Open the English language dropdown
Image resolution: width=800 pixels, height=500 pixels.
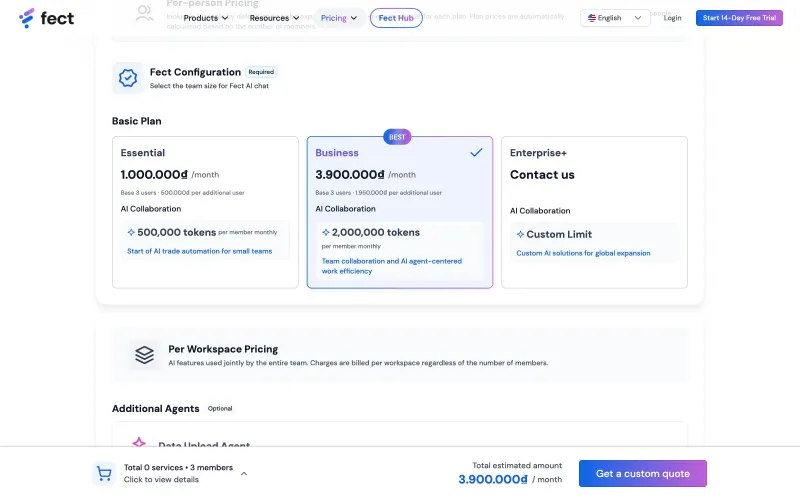tap(615, 18)
